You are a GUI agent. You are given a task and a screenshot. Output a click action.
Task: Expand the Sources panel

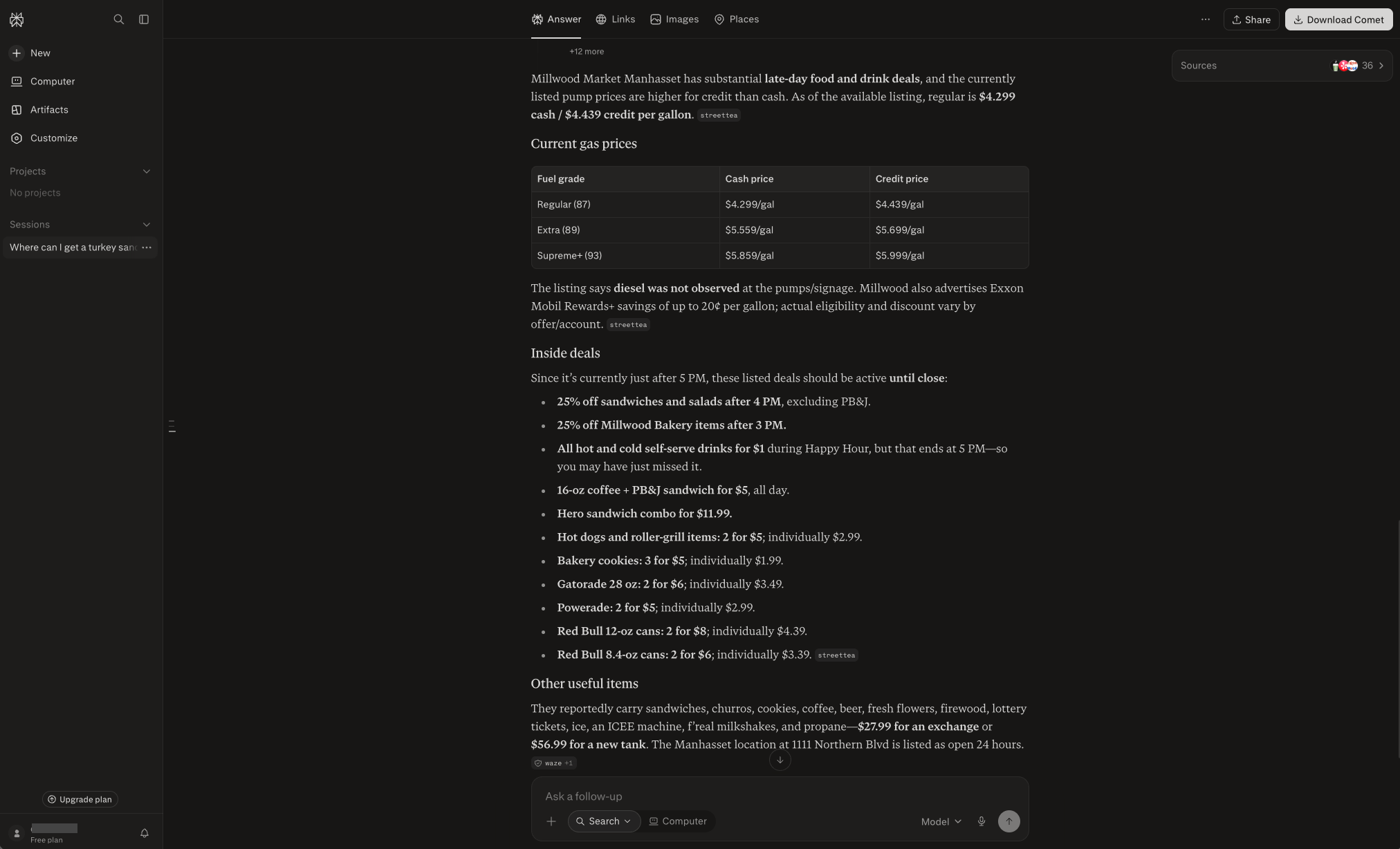click(1281, 65)
